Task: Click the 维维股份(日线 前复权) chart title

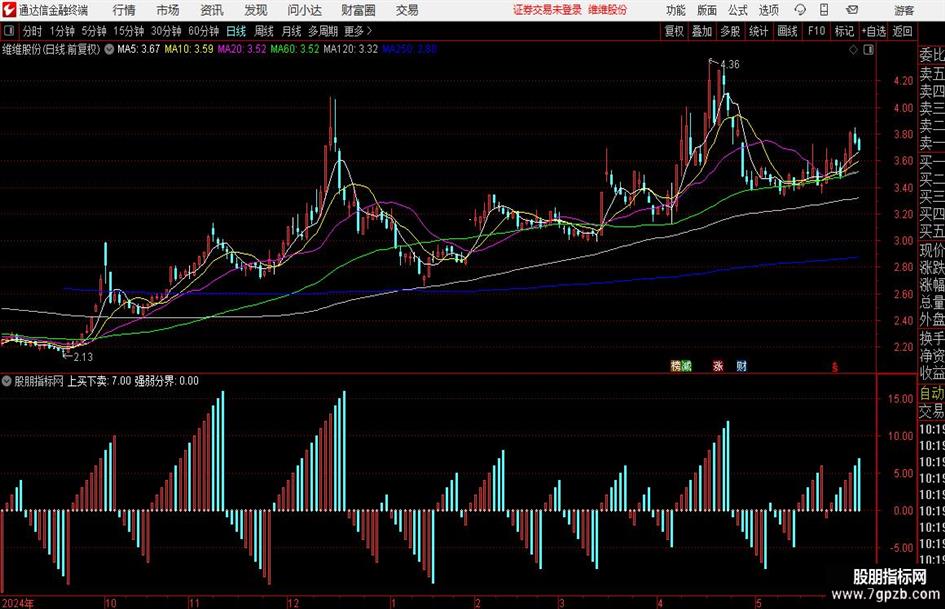Action: pos(51,49)
